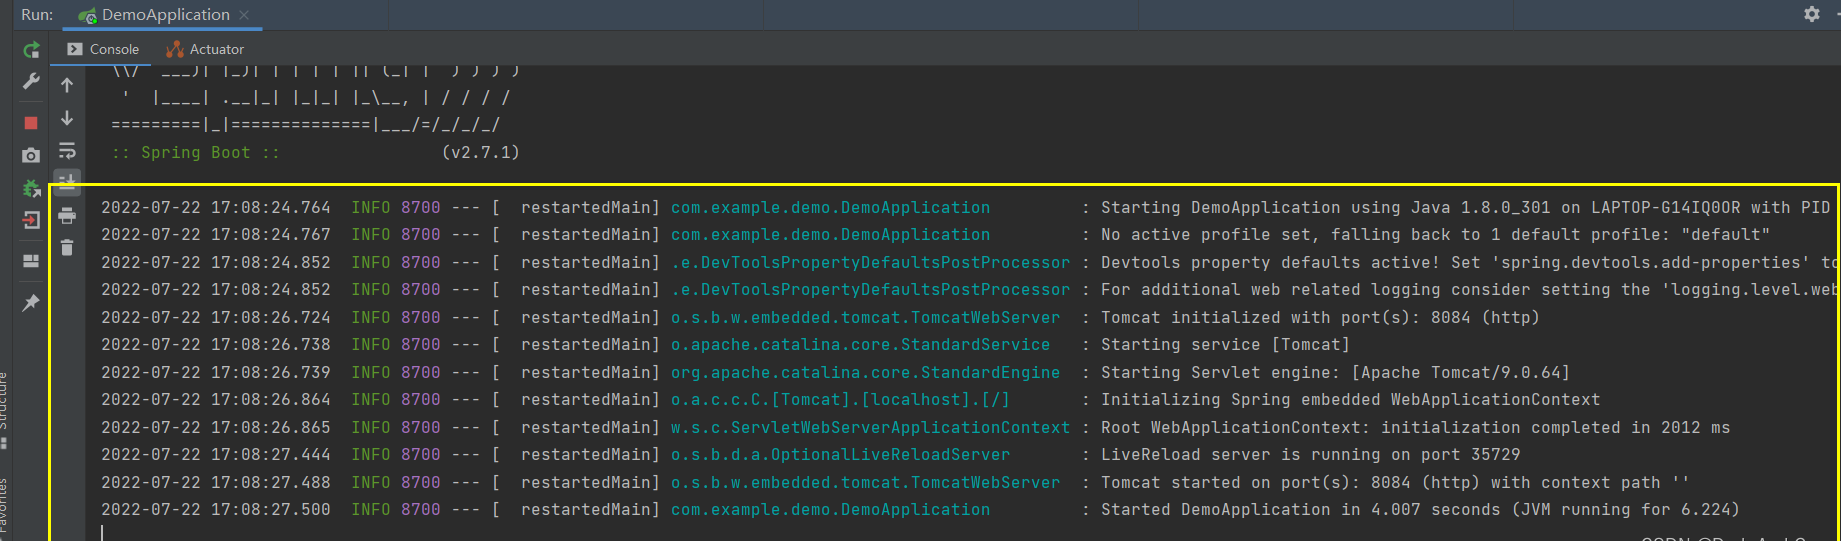Switch to the Actuator tab
The height and width of the screenshot is (541, 1841).
tap(205, 49)
